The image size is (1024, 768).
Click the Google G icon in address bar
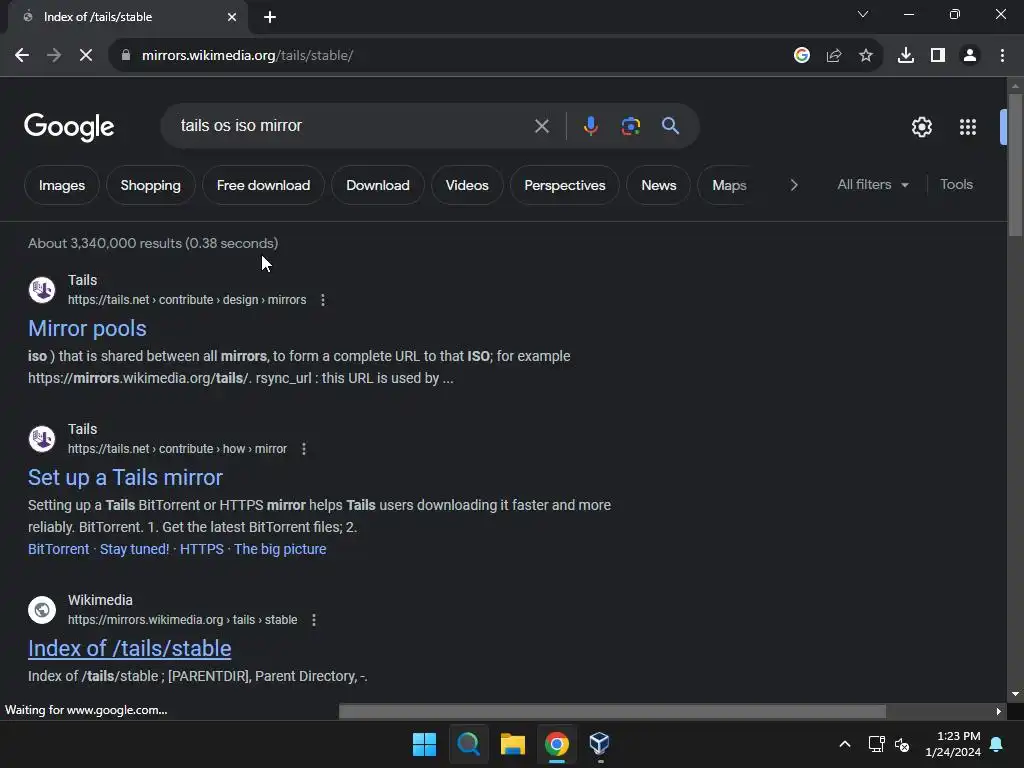[x=802, y=56]
